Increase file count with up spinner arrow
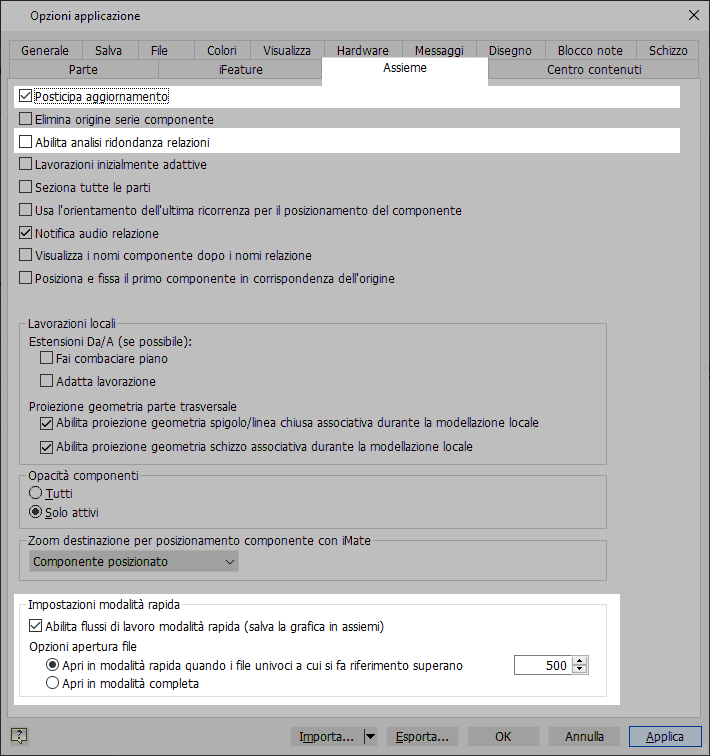This screenshot has height=756, width=710. (x=579, y=661)
